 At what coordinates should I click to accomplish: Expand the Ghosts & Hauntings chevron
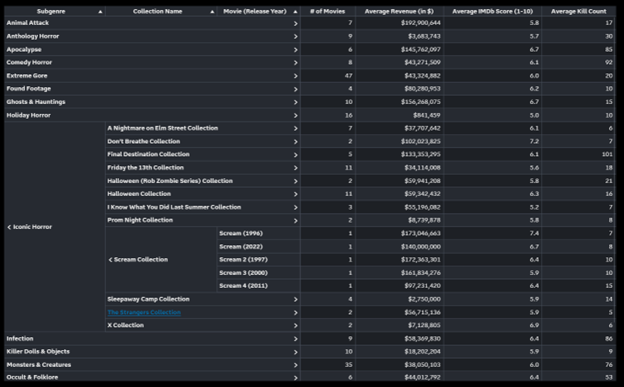(295, 102)
